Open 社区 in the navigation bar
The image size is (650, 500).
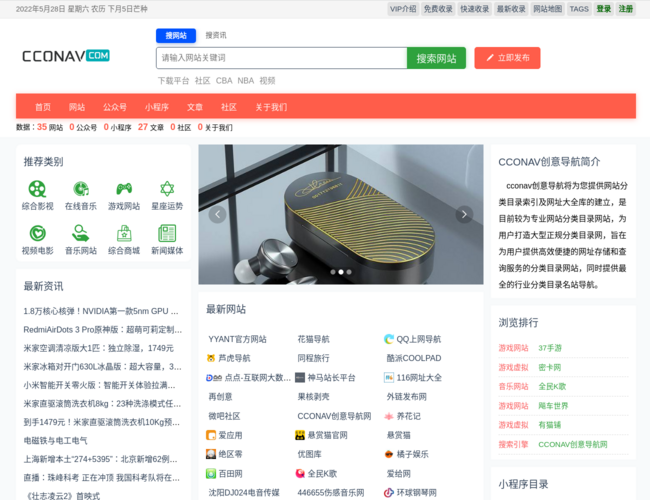(229, 107)
